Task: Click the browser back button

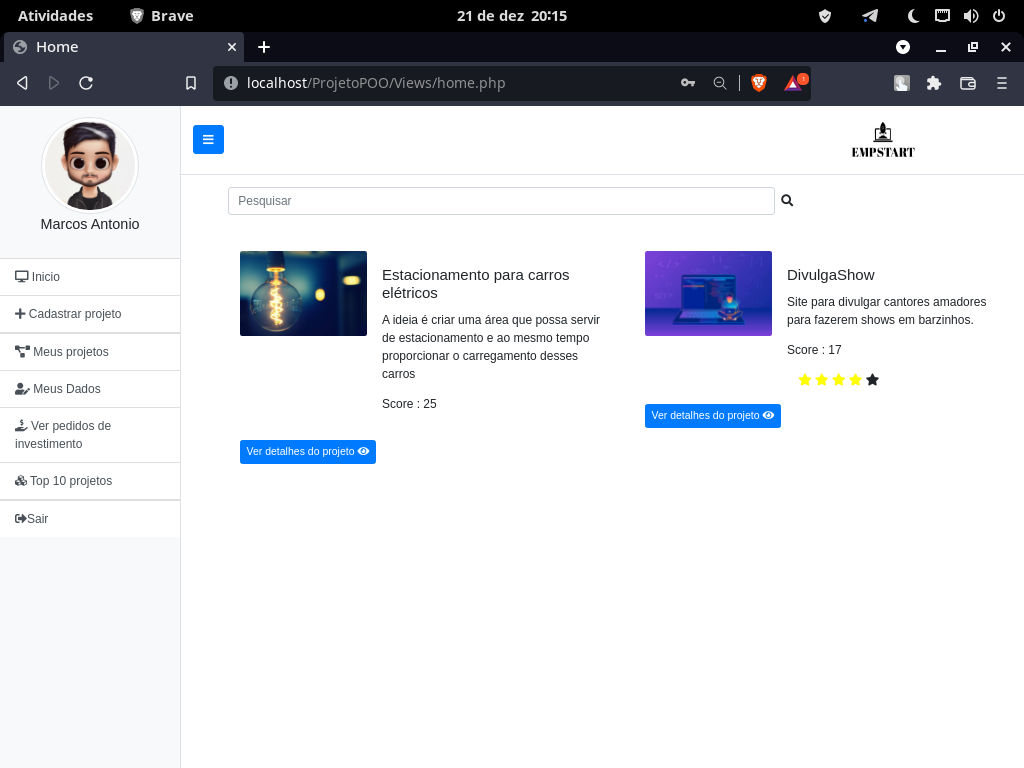Action: 22,83
